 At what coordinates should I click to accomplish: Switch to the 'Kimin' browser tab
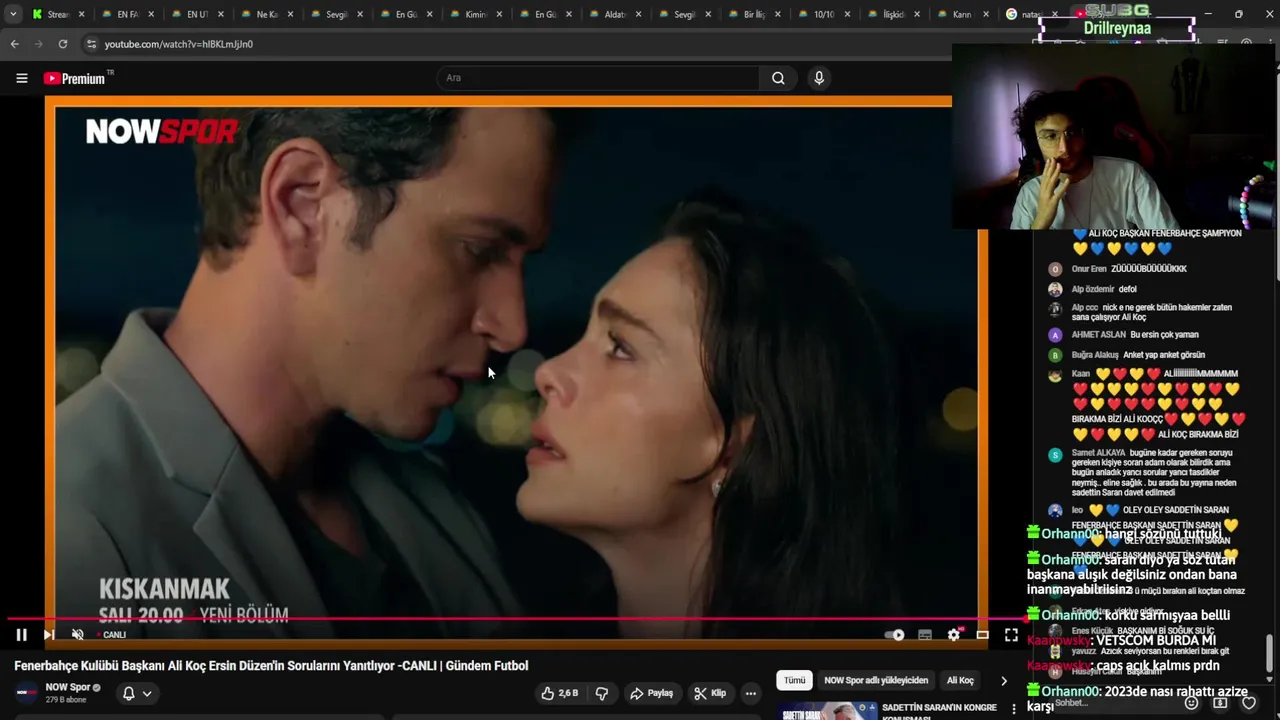click(x=476, y=14)
